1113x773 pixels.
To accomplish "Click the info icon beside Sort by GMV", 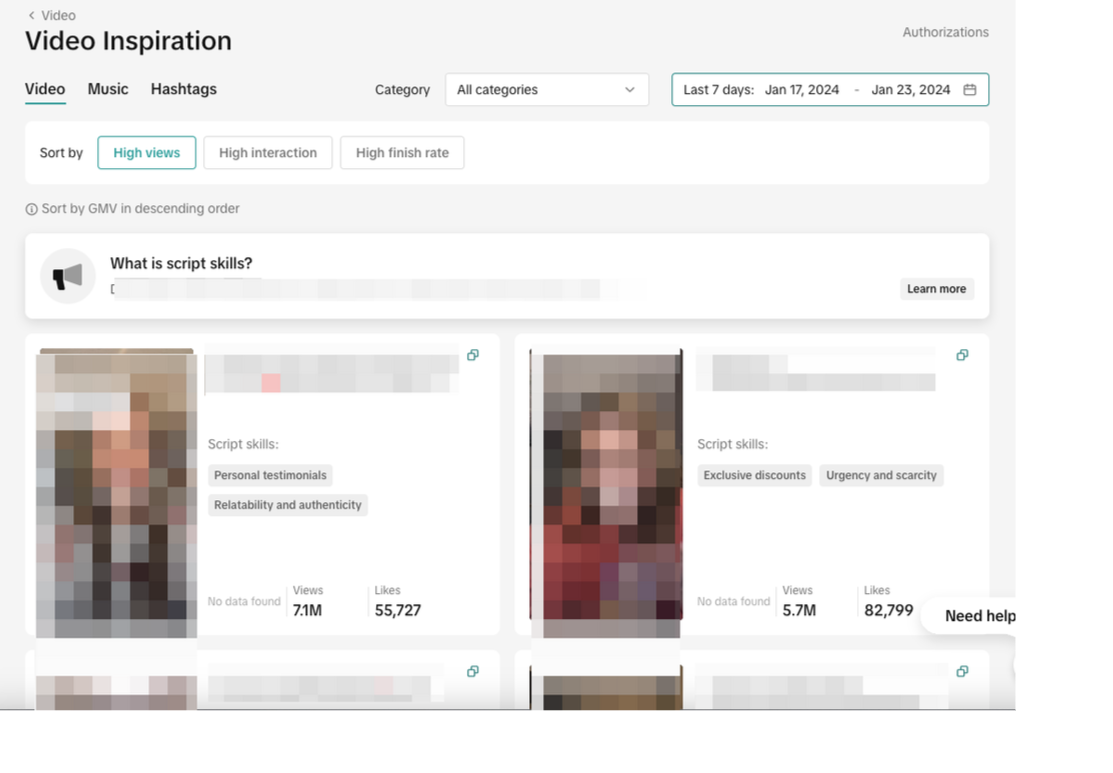I will (31, 210).
